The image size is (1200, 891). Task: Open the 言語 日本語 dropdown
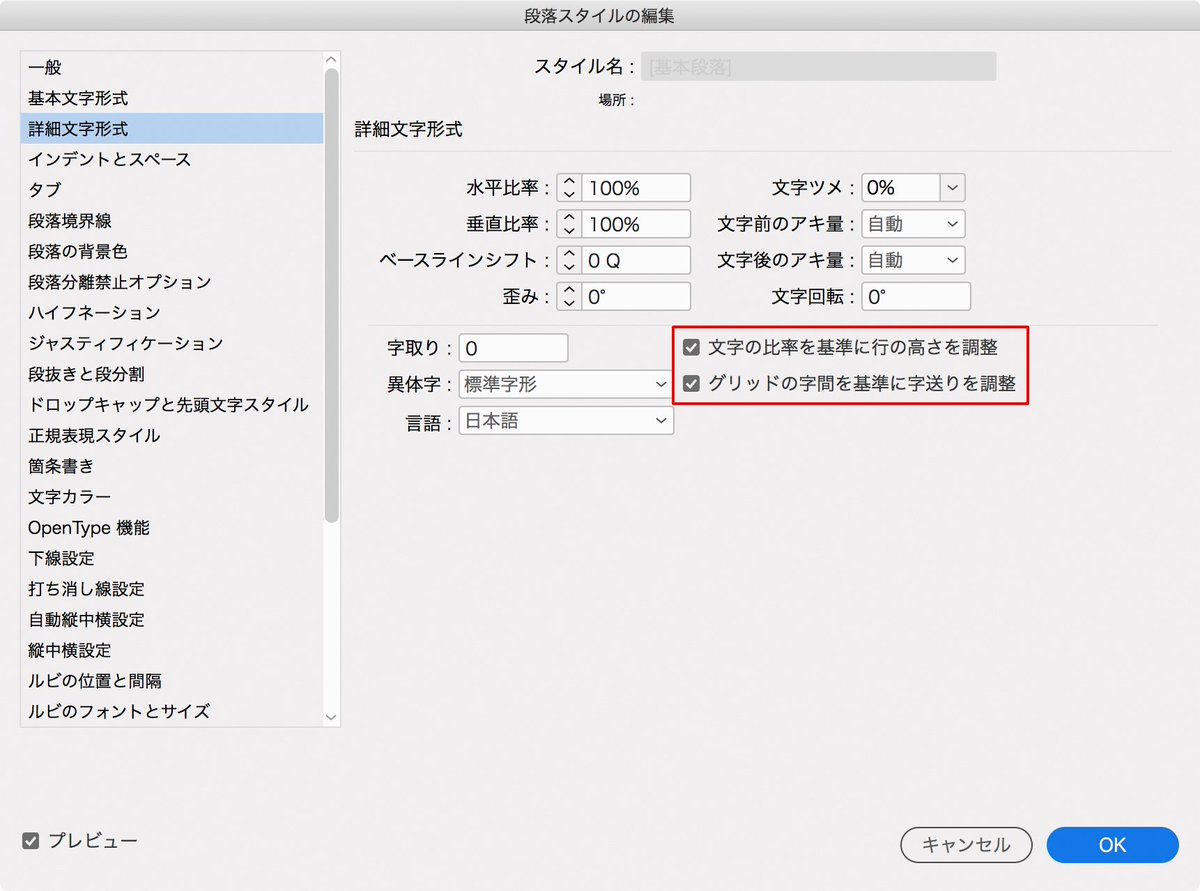point(566,421)
